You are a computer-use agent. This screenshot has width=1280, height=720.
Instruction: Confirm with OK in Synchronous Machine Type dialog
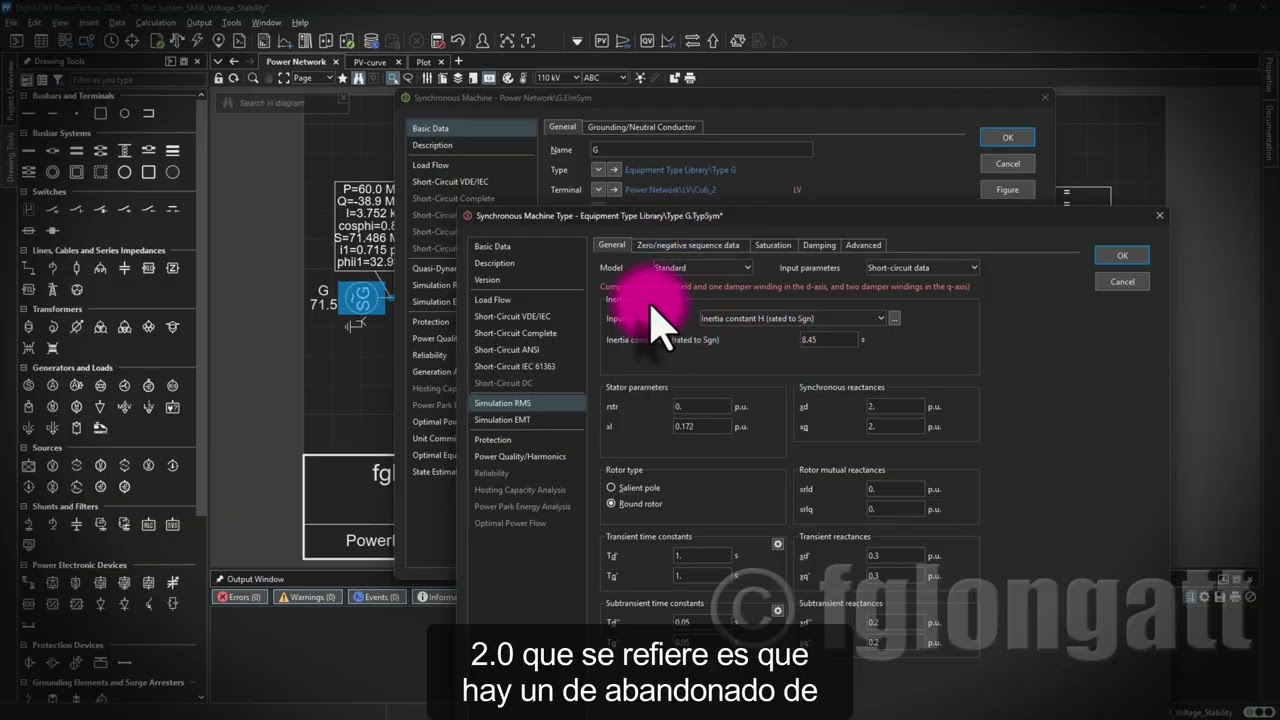pyautogui.click(x=1122, y=256)
